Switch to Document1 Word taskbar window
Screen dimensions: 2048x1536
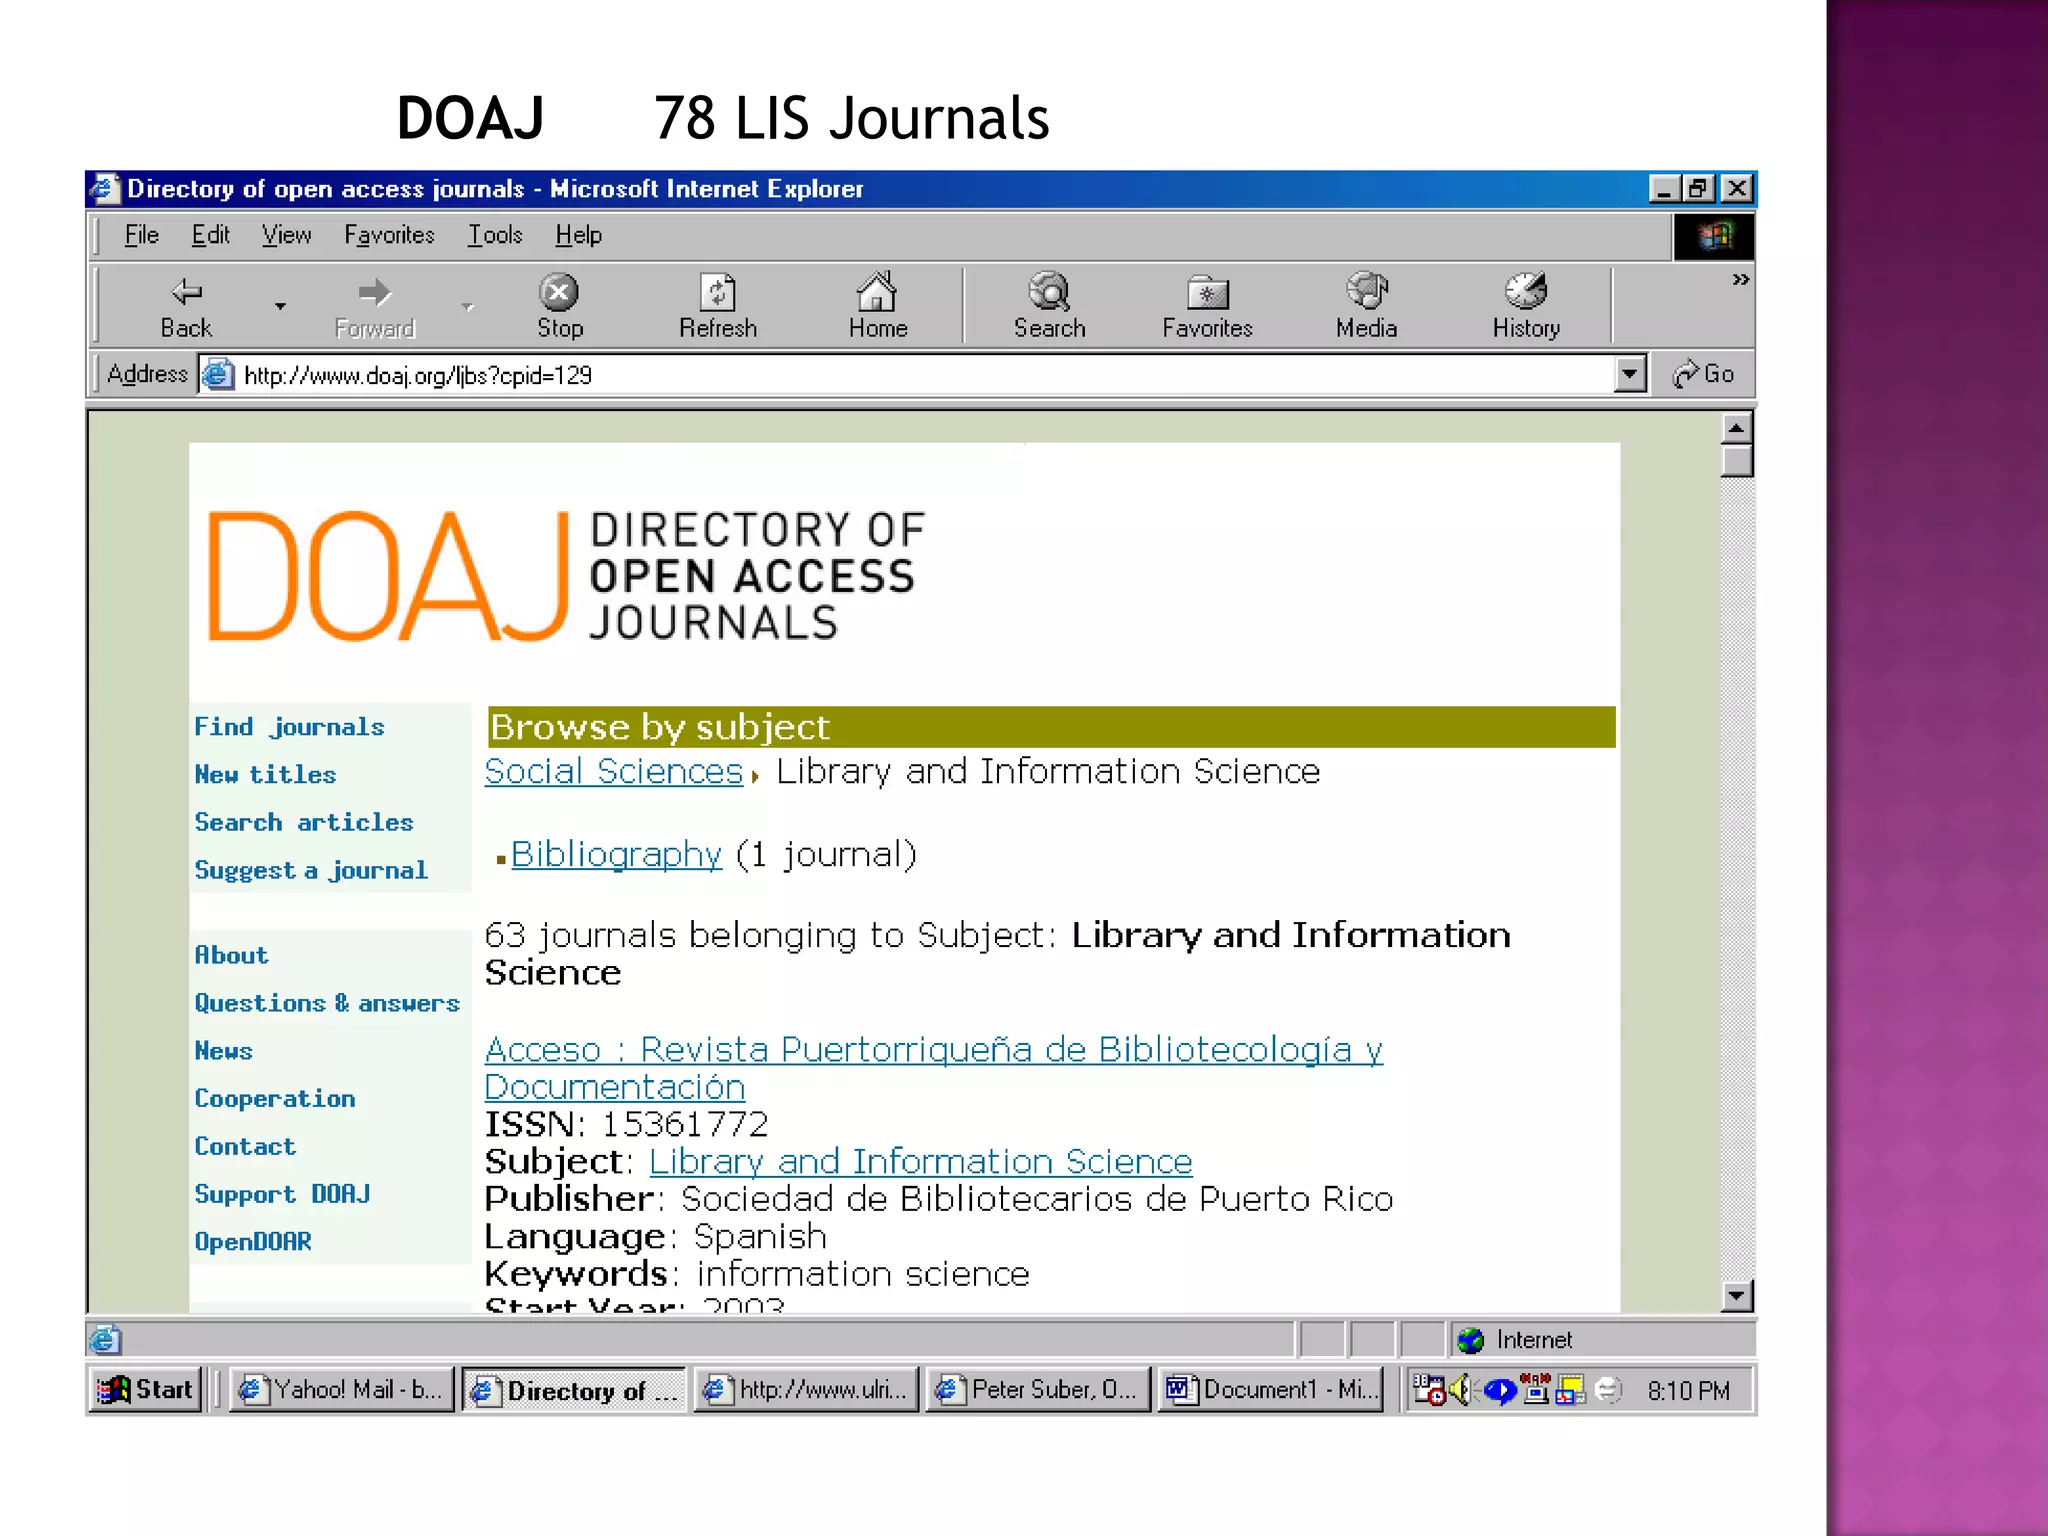1270,1390
